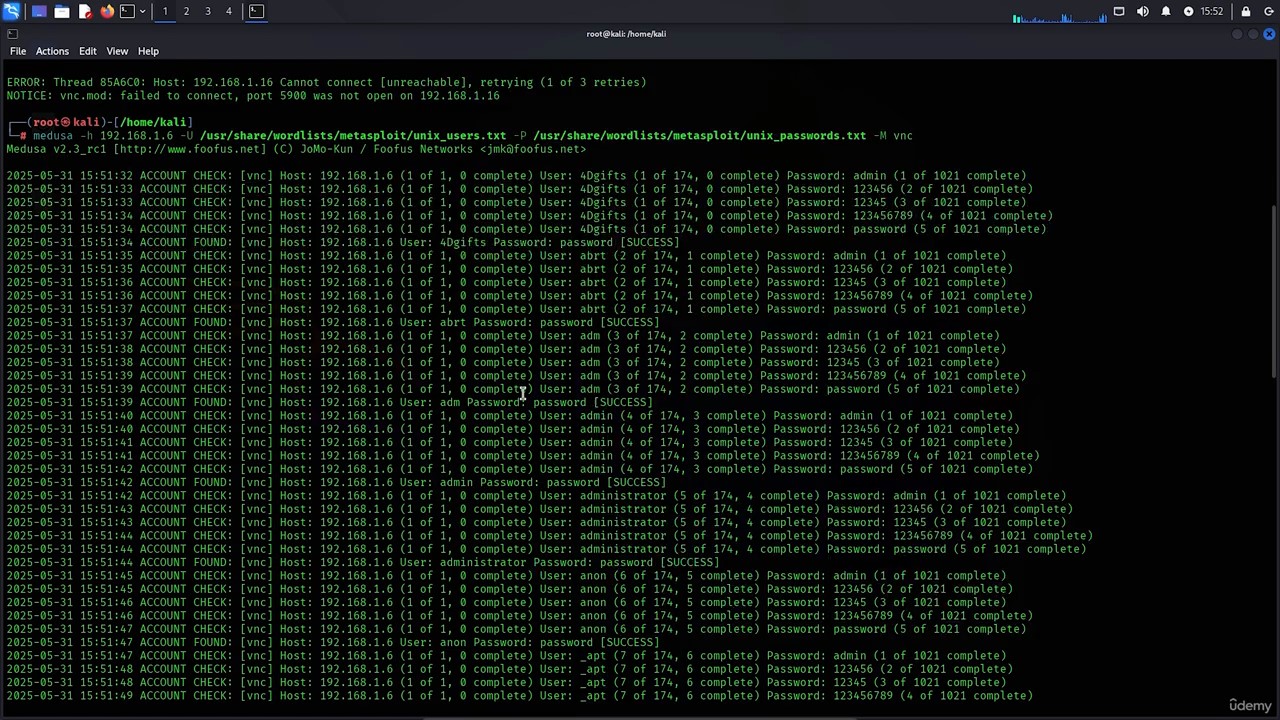Select the running terminal taskbar button

tap(256, 11)
